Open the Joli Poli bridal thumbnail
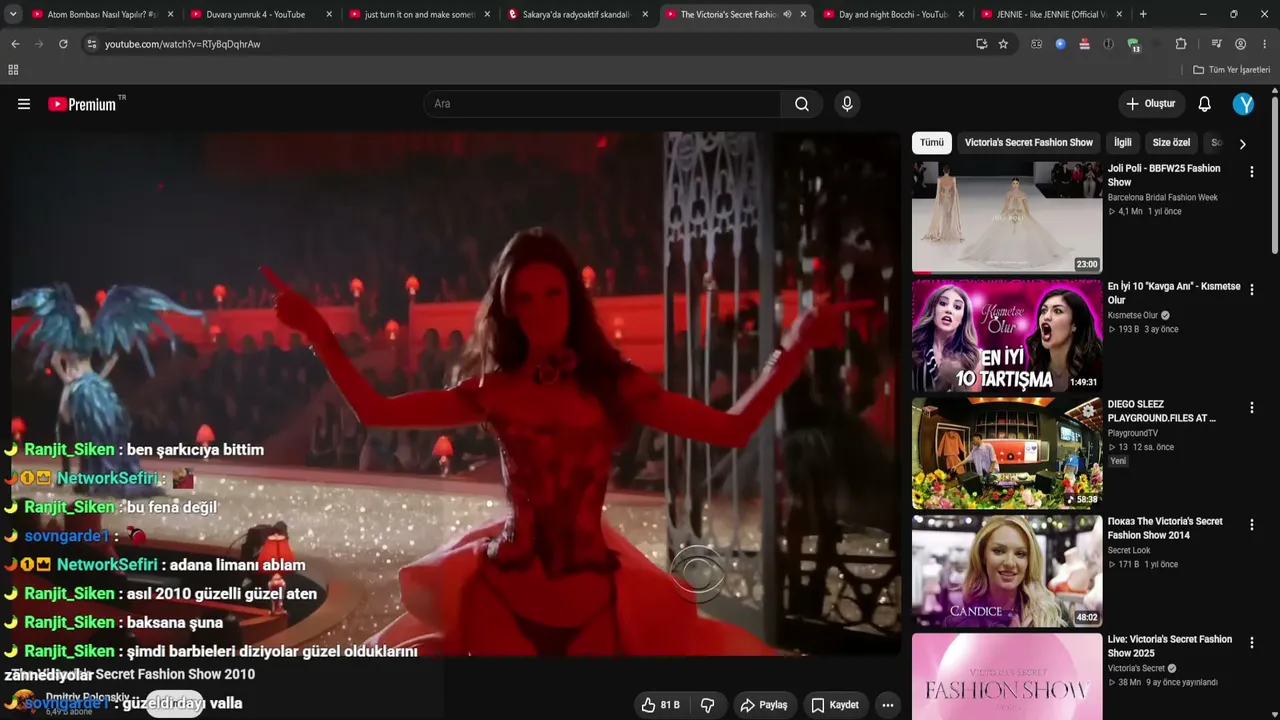This screenshot has width=1280, height=720. (x=1007, y=218)
